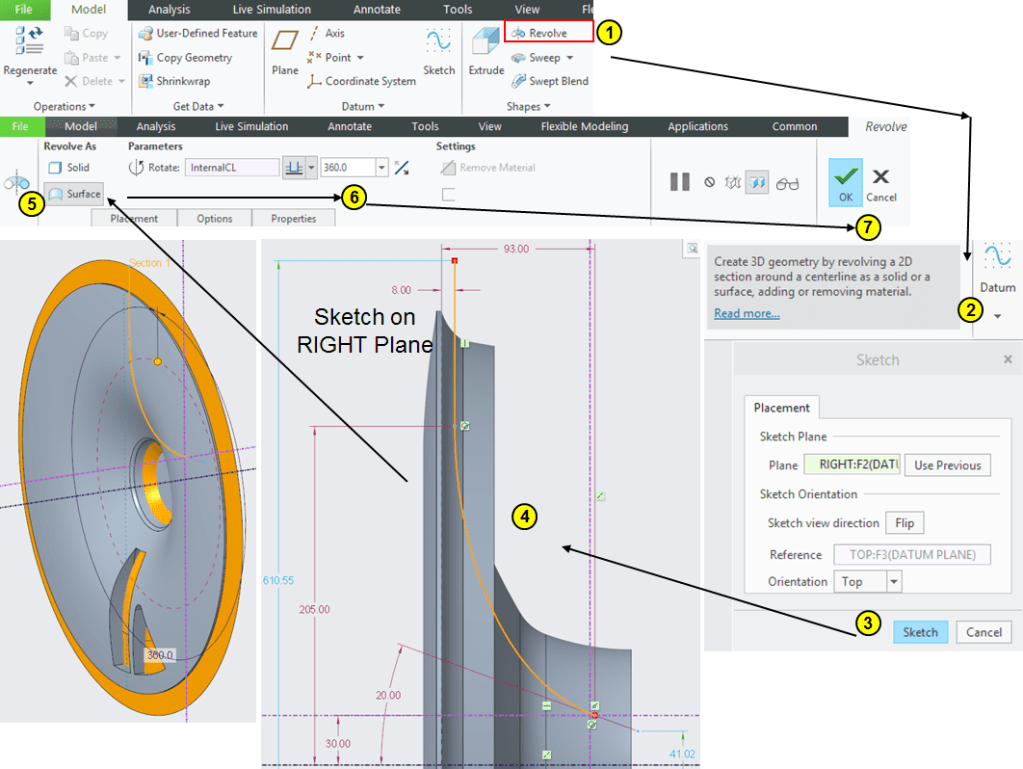Viewport: 1023px width, 769px height.
Task: Check the box under Remove Material
Action: 448,194
